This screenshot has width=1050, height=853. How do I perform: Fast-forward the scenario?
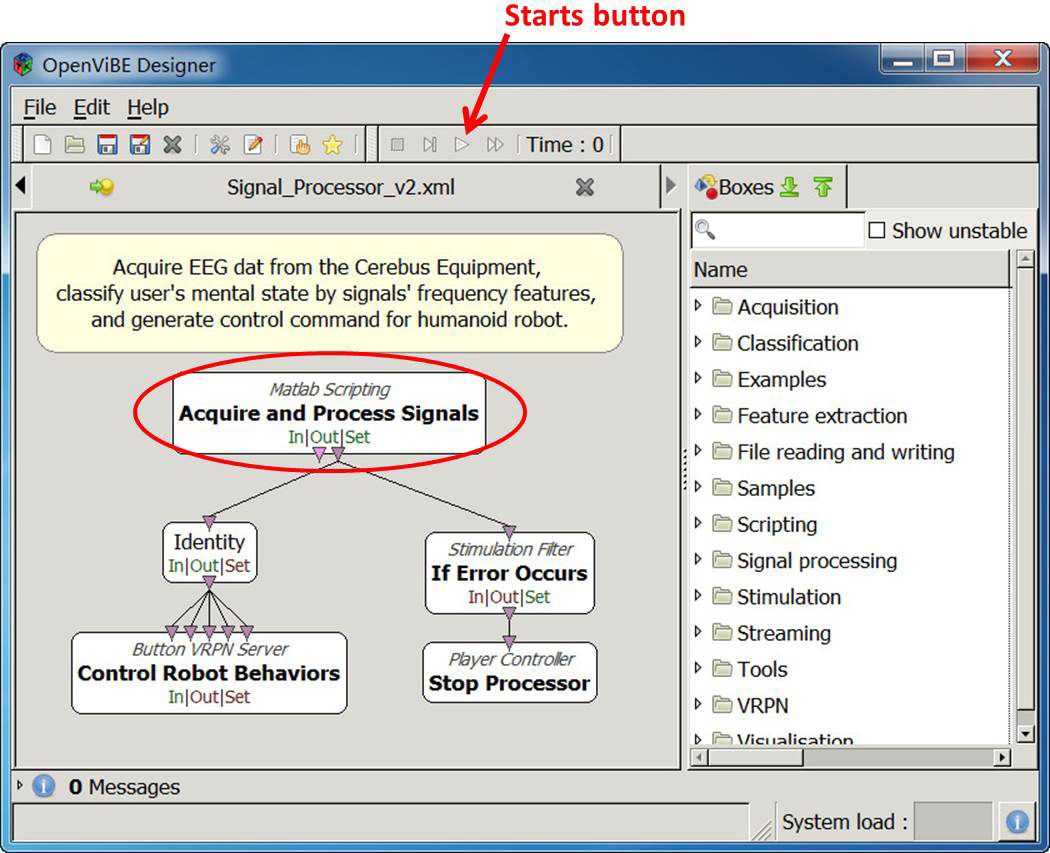click(495, 145)
